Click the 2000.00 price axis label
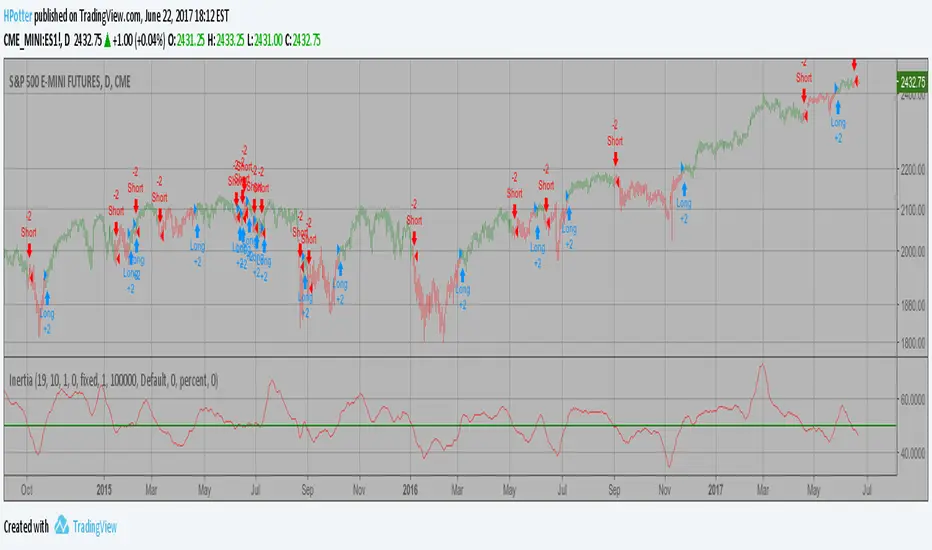The height and width of the screenshot is (550, 932). (x=912, y=252)
